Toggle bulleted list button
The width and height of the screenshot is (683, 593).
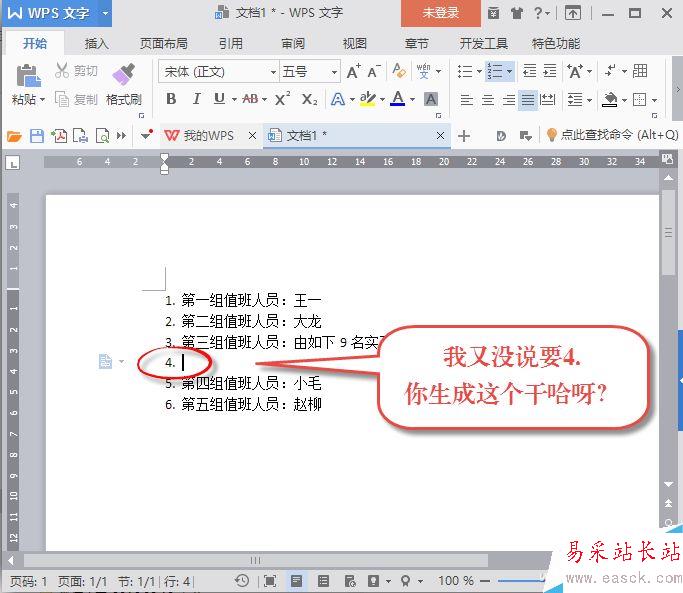pyautogui.click(x=465, y=71)
